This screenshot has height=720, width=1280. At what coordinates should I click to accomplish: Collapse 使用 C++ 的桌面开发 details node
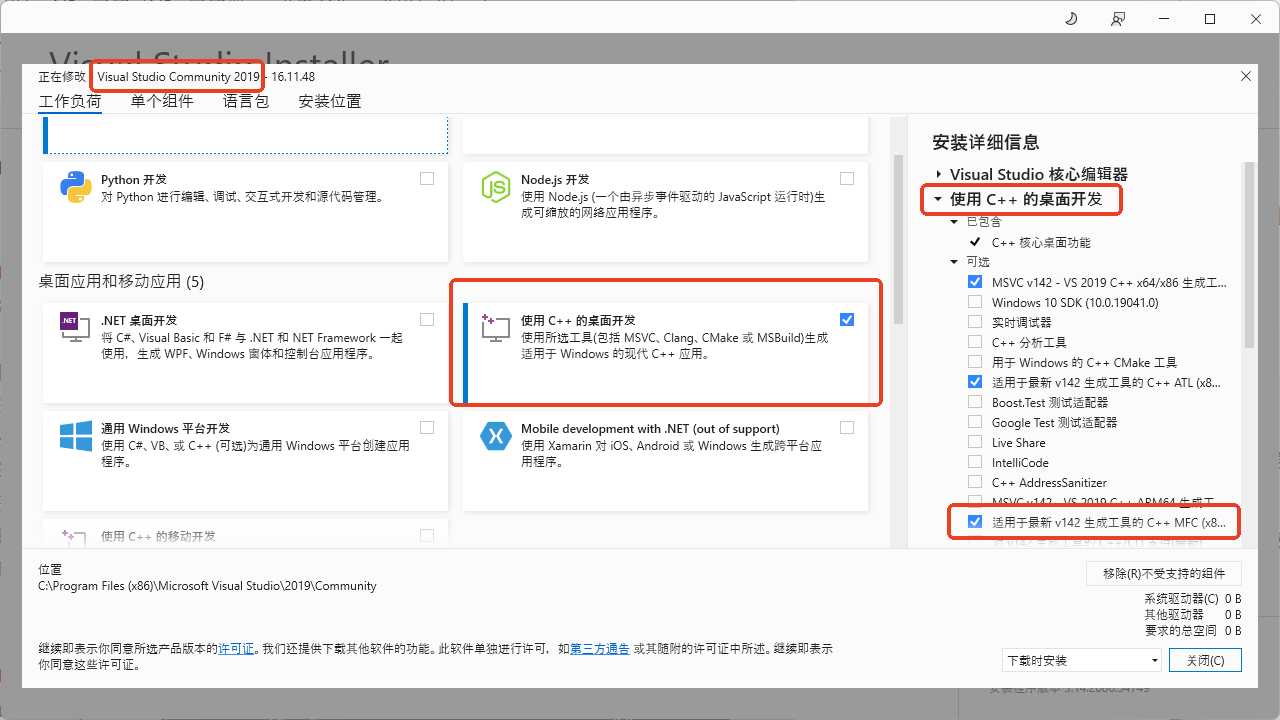(x=938, y=199)
